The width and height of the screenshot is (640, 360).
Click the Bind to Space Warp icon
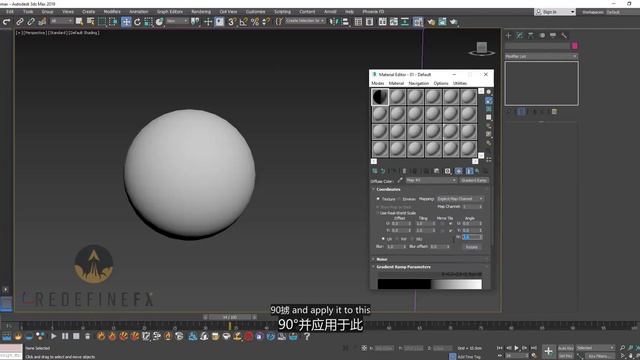point(42,22)
